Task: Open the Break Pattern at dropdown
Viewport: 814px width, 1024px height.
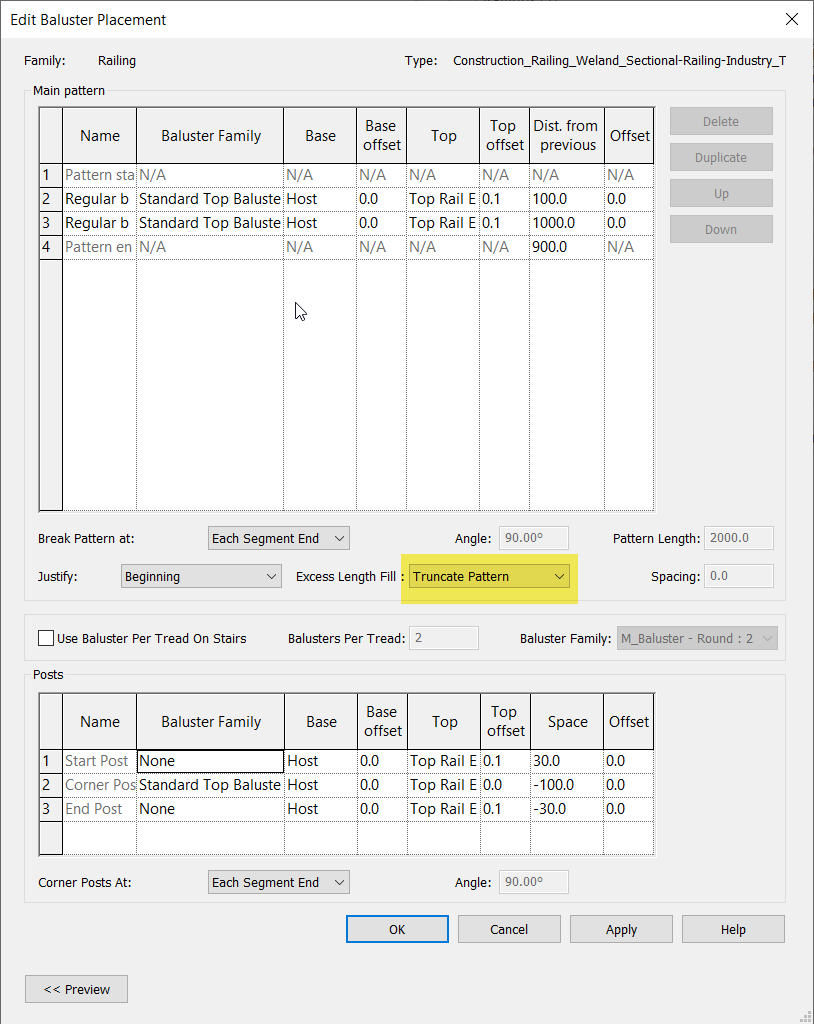Action: point(279,538)
